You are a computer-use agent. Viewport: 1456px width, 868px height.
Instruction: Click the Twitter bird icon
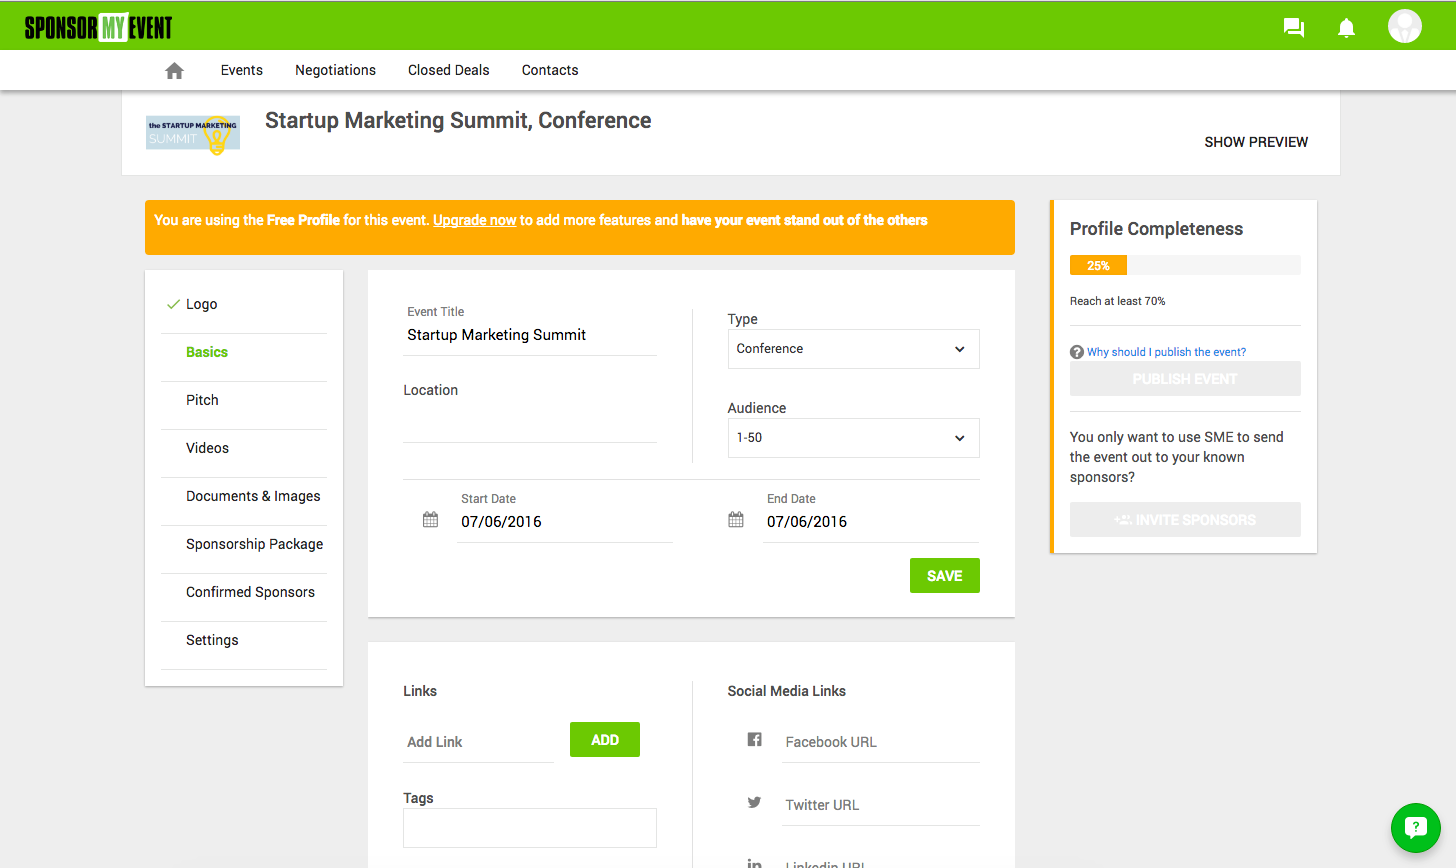click(x=754, y=802)
